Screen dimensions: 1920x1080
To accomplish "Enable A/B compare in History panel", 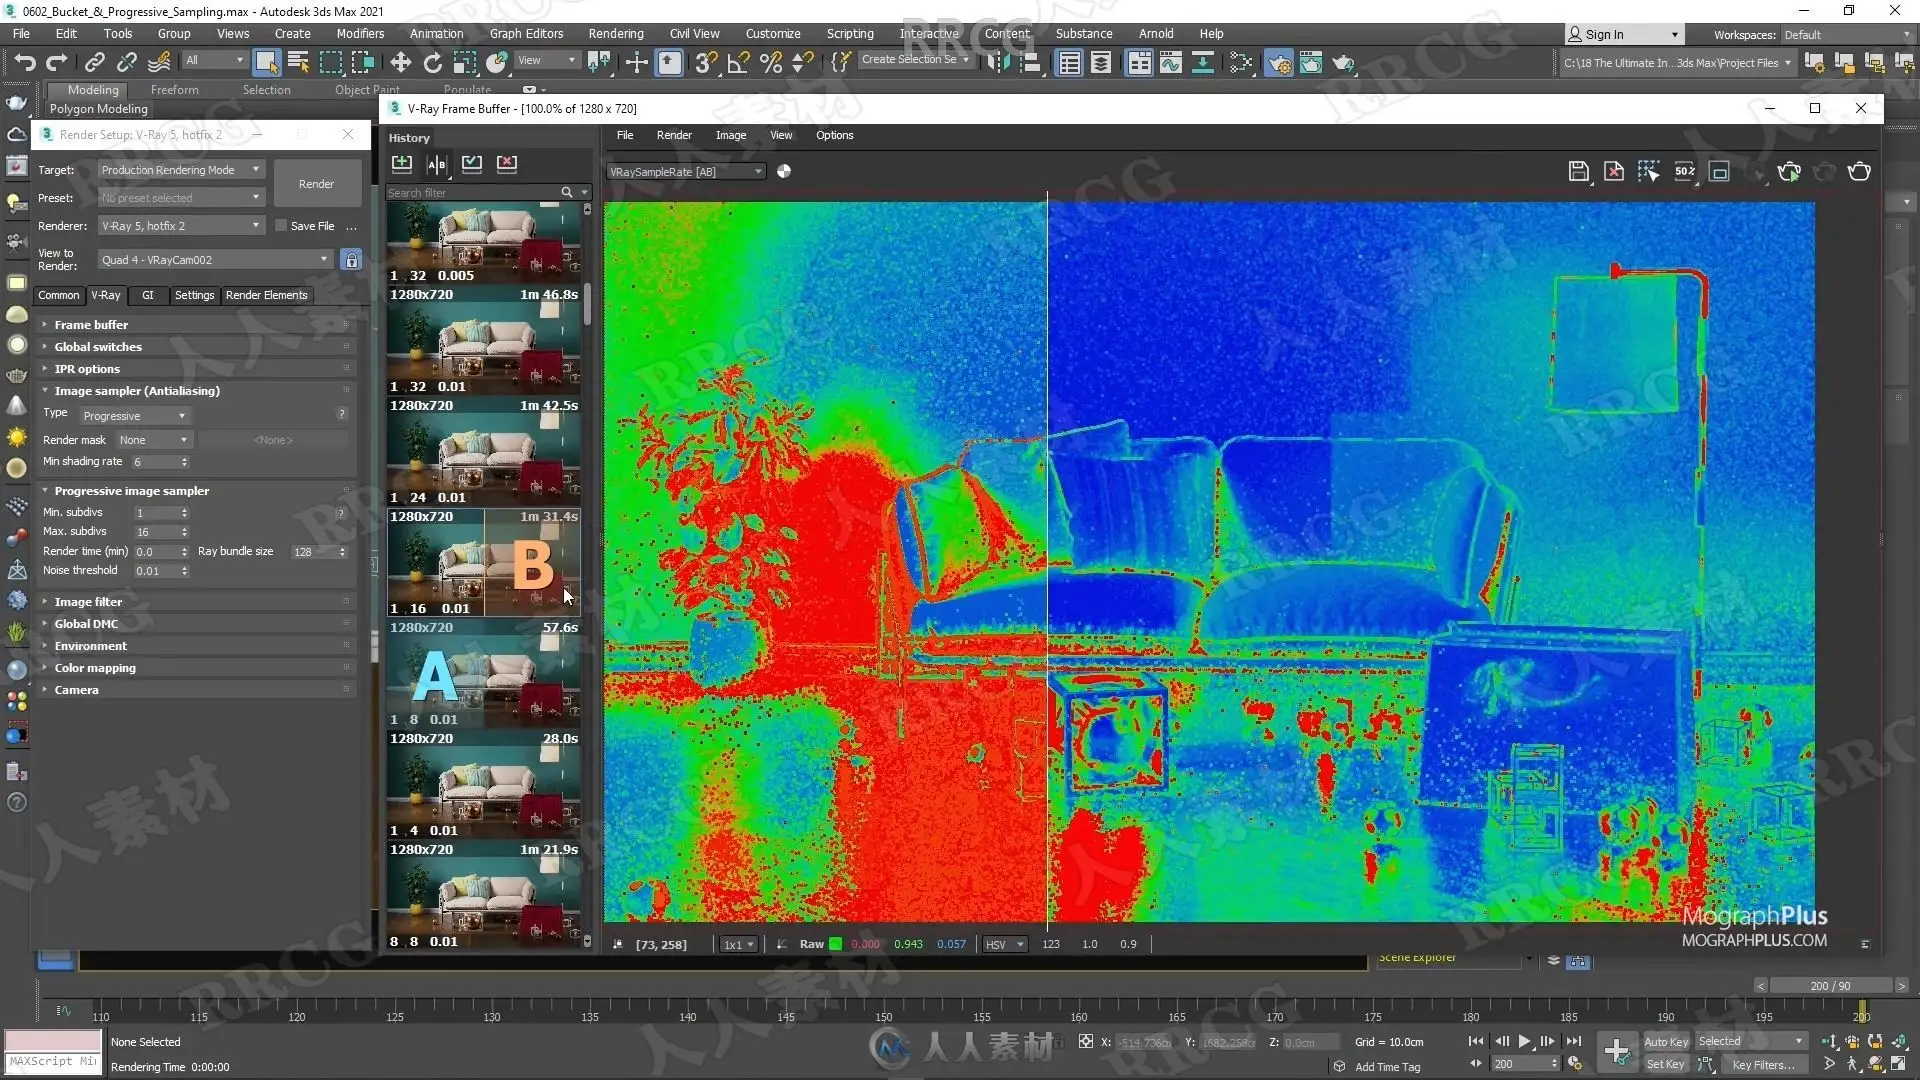I will (436, 164).
